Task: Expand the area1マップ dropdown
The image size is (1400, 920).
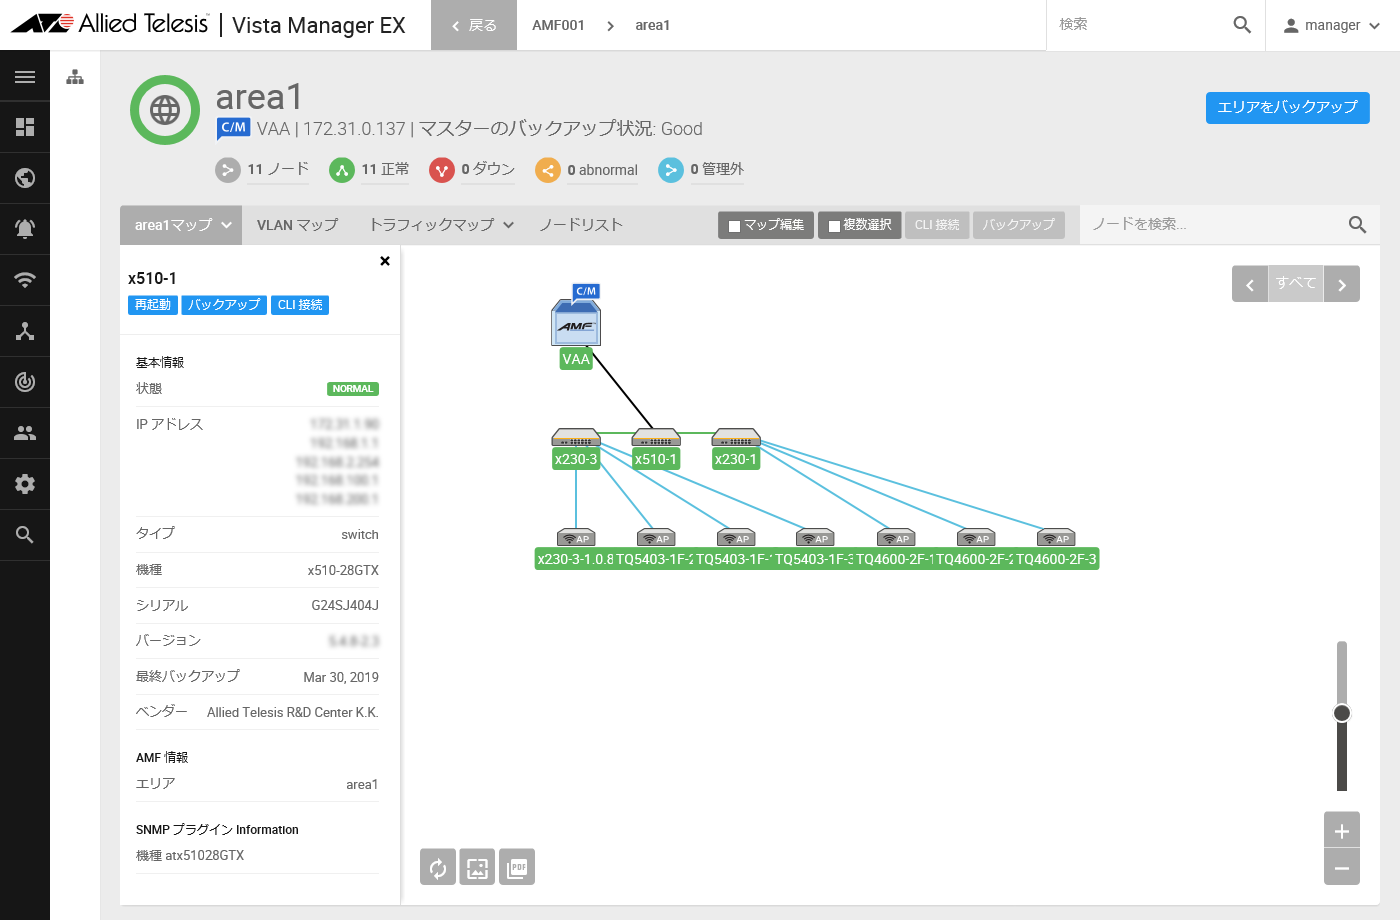Action: [182, 225]
